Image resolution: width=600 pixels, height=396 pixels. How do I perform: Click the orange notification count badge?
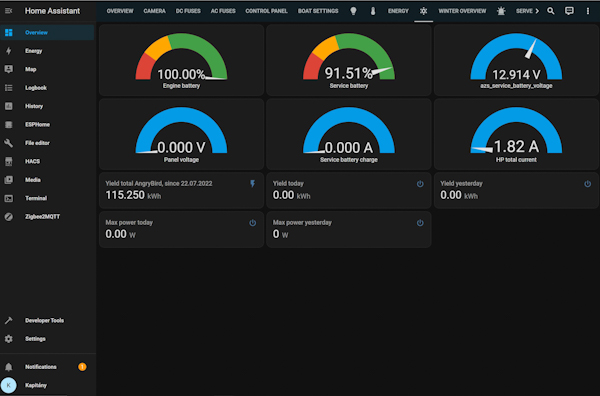(82, 367)
